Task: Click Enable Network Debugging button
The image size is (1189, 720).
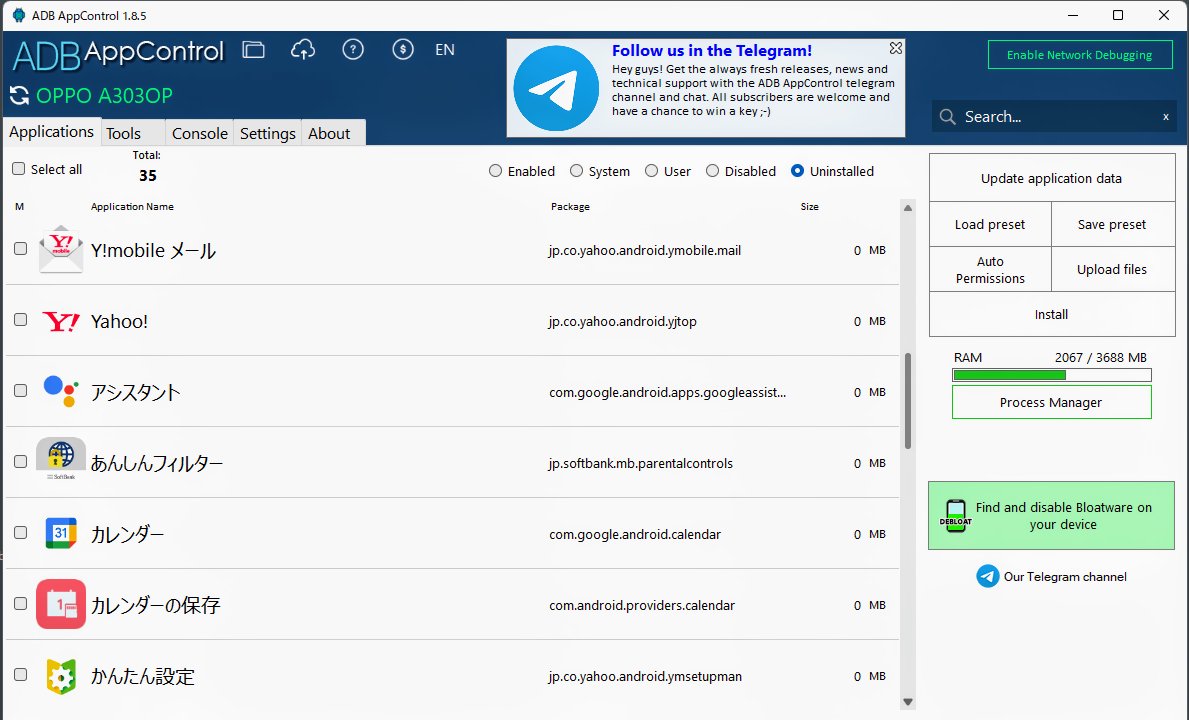Action: (x=1080, y=55)
